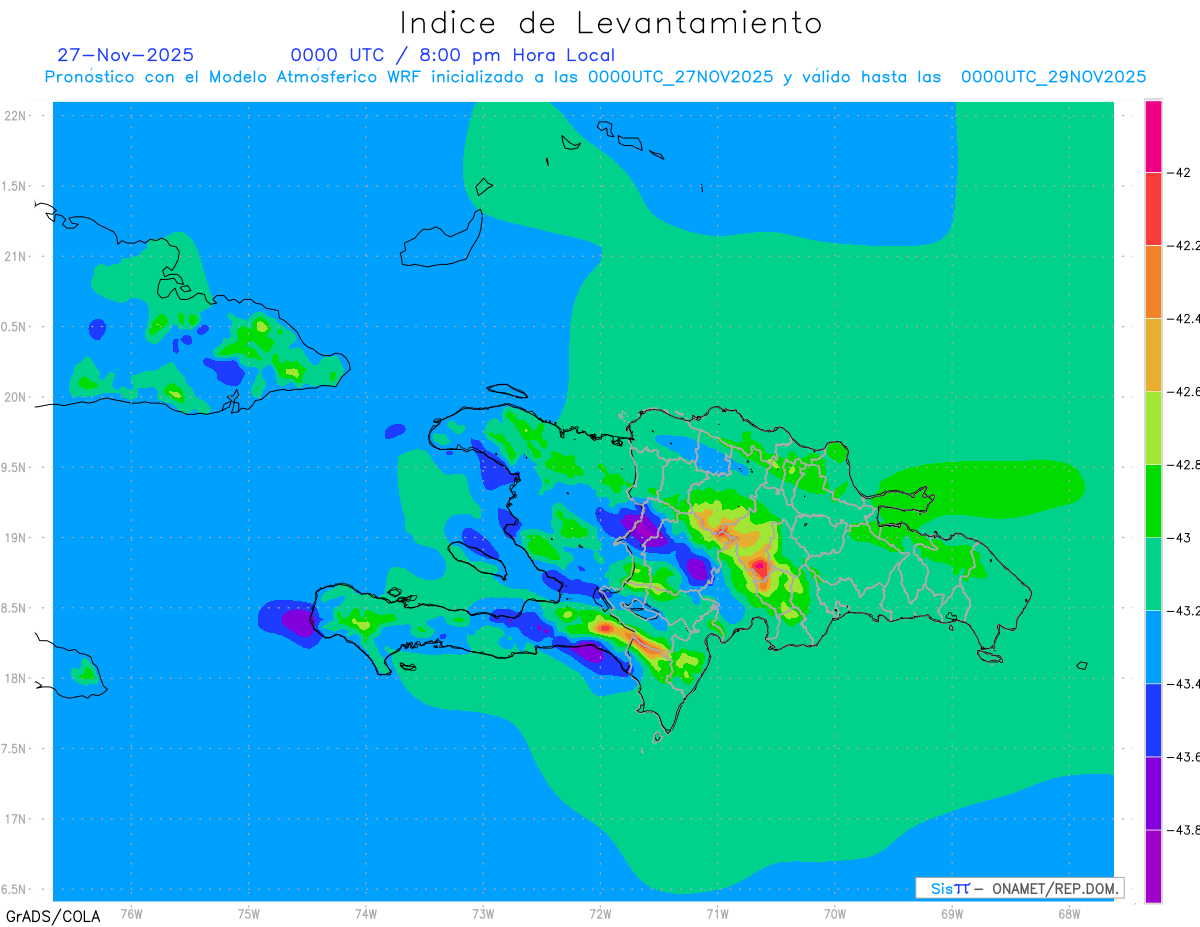Click the violet swatch below -43.8
This screenshot has height=927, width=1200.
pyautogui.click(x=1153, y=866)
